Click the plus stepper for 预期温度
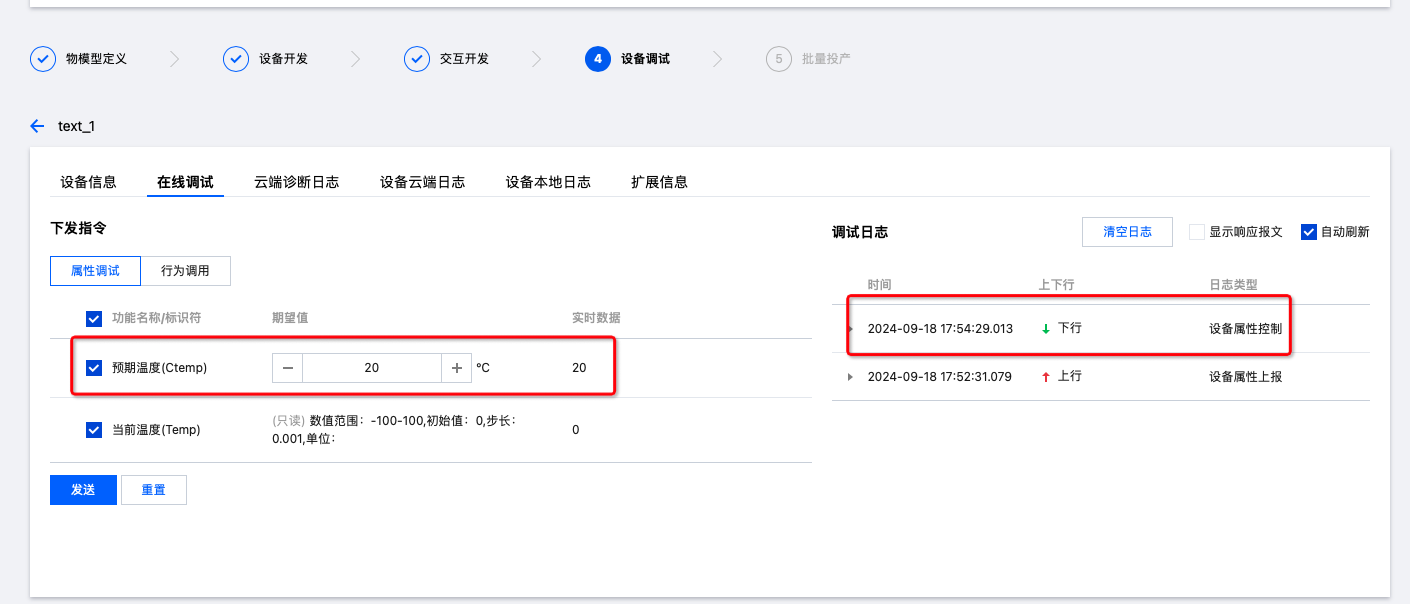 457,368
